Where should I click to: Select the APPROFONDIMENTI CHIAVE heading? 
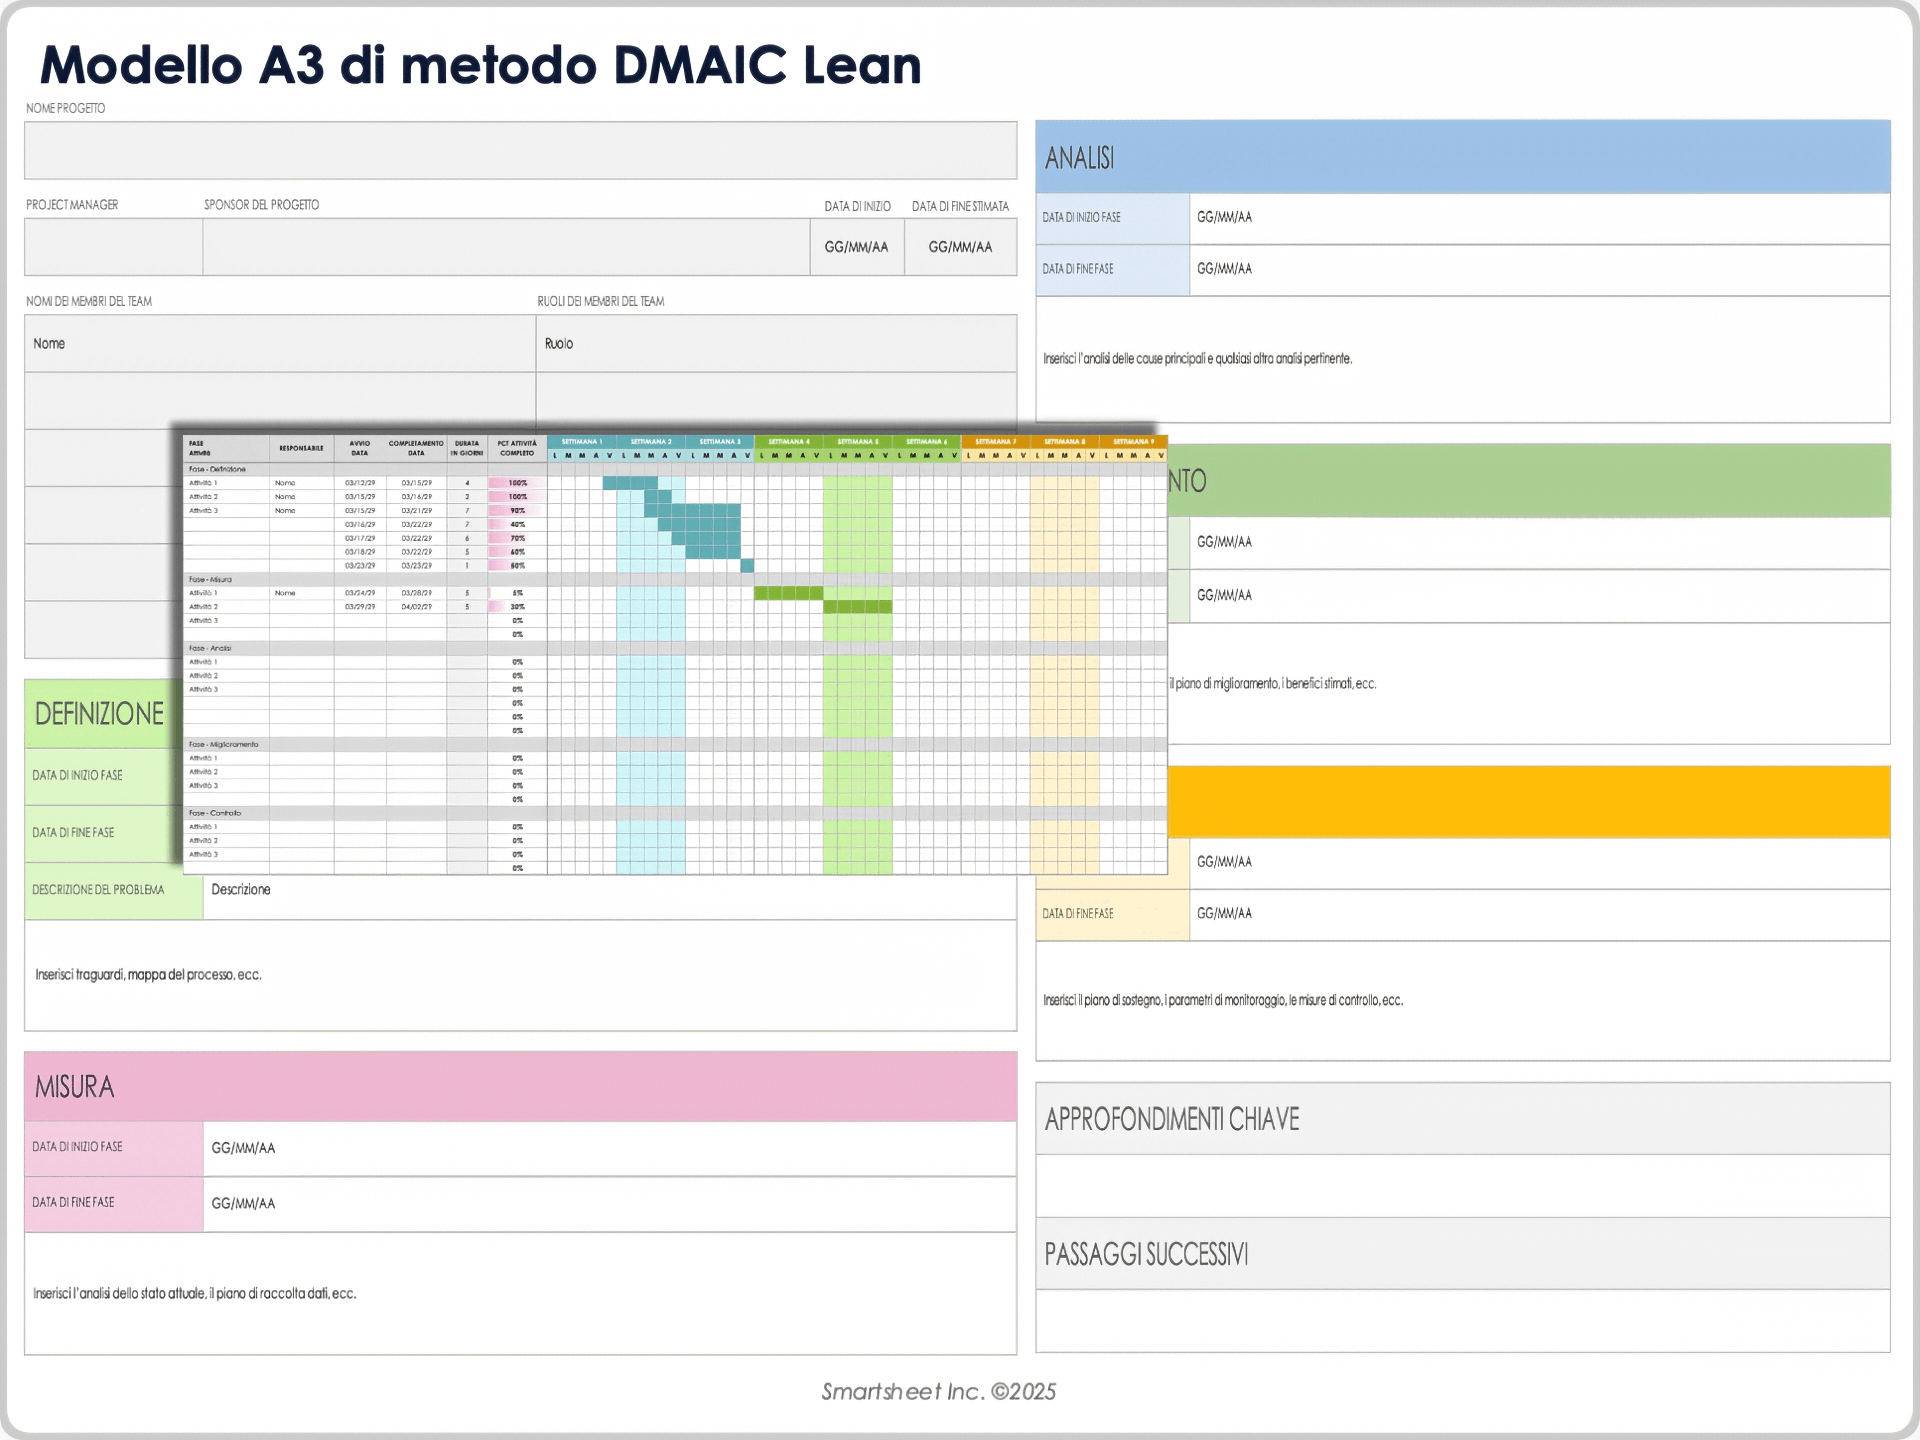[x=1172, y=1120]
